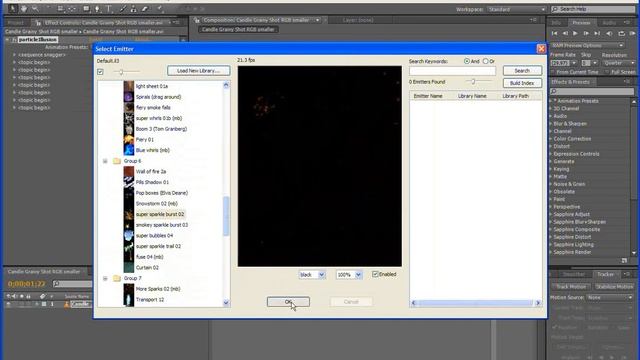The width and height of the screenshot is (640, 360).
Task: Switch to the Tracker tab
Action: (x=605, y=274)
